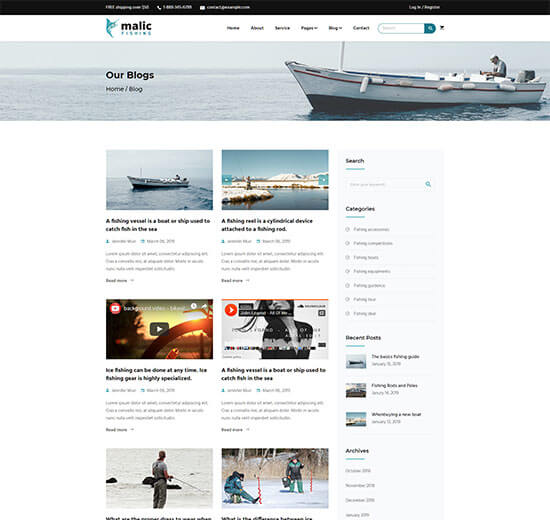Click Read more arrow of first post
Screen dimensions: 550x520
click(x=132, y=280)
